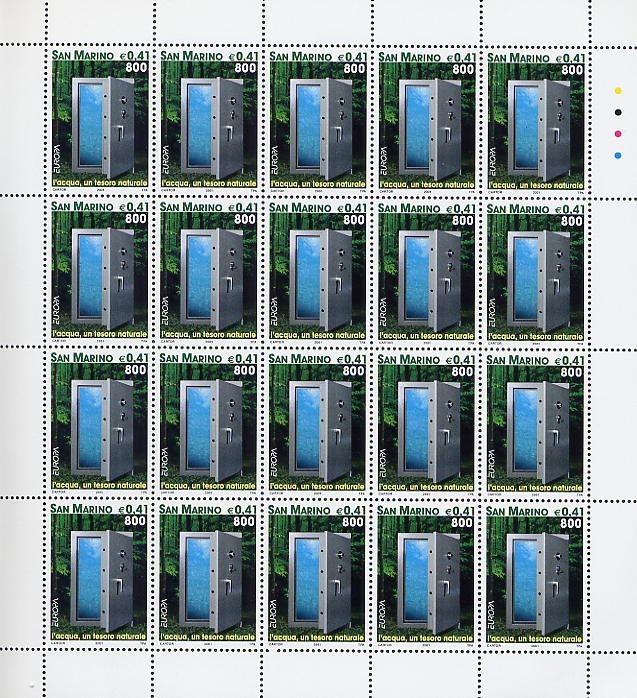Select the stamp in bottom row, fourth column

coord(426,576)
